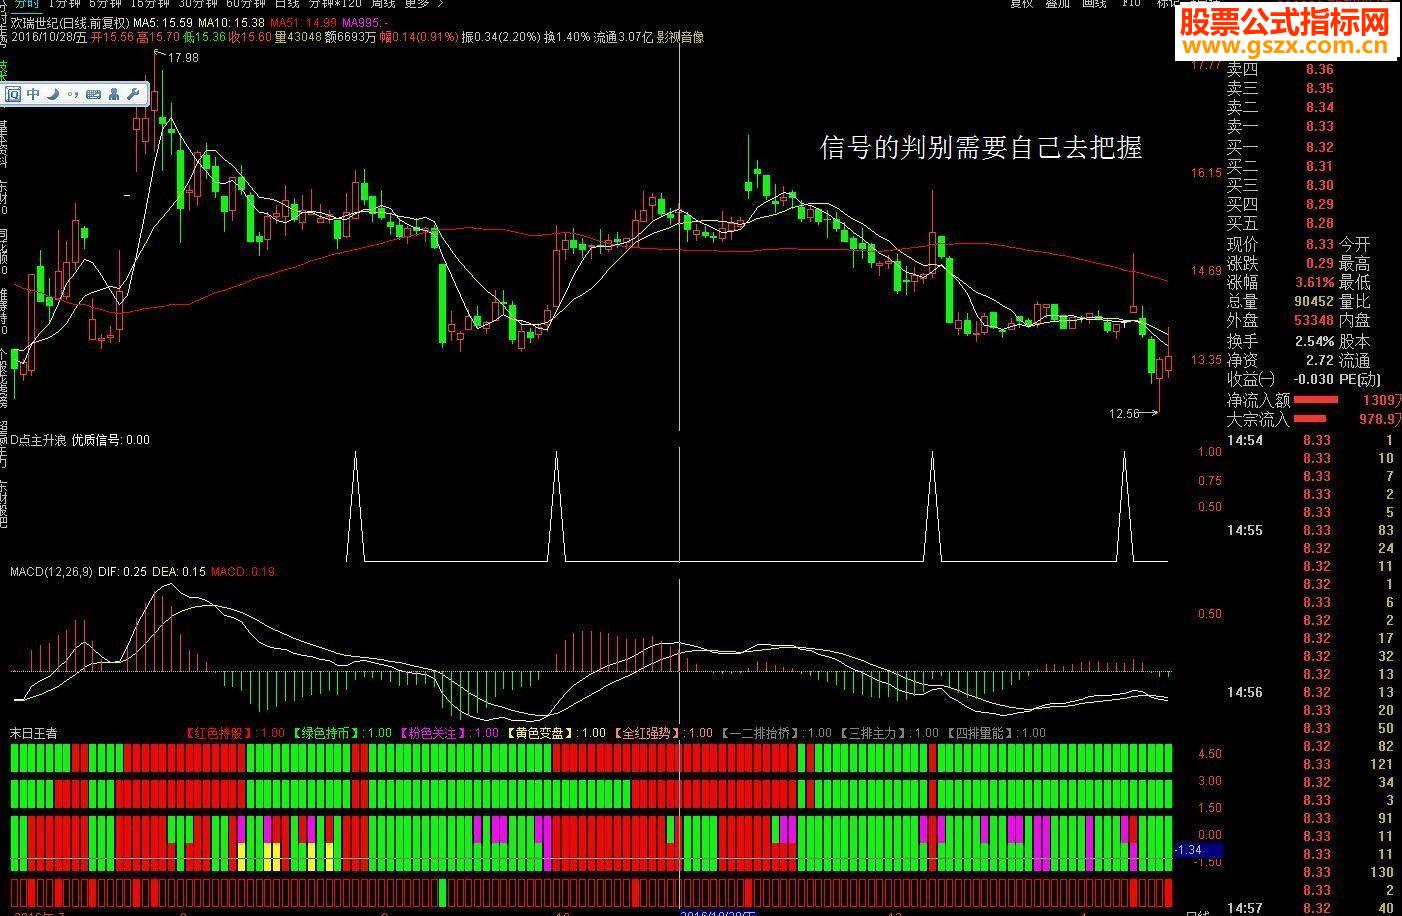Screen dimensions: 1402x916
Task: Click 收益(一) value -0.030
Action: tap(1313, 379)
